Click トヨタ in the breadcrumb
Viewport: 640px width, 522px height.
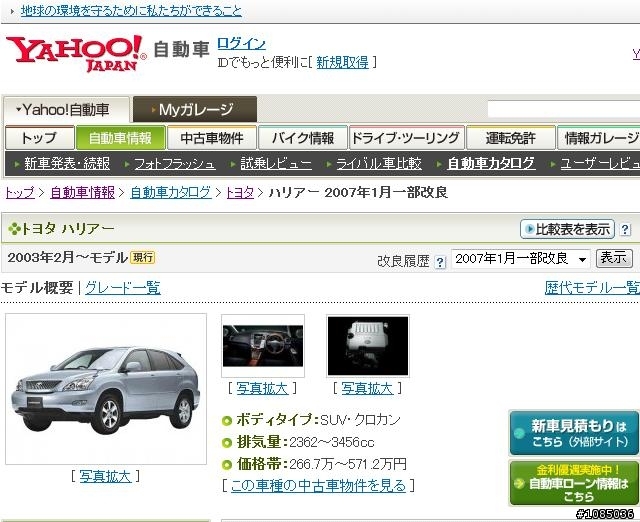pos(240,192)
